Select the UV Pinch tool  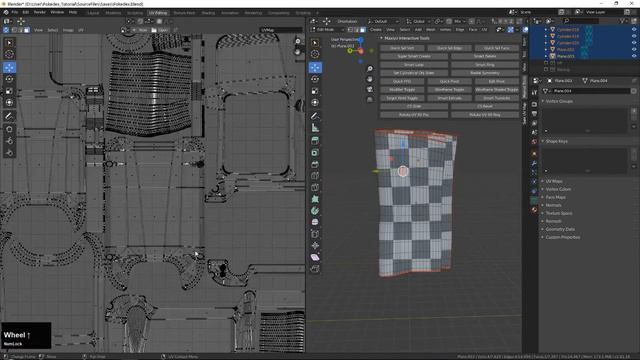click(x=9, y=153)
